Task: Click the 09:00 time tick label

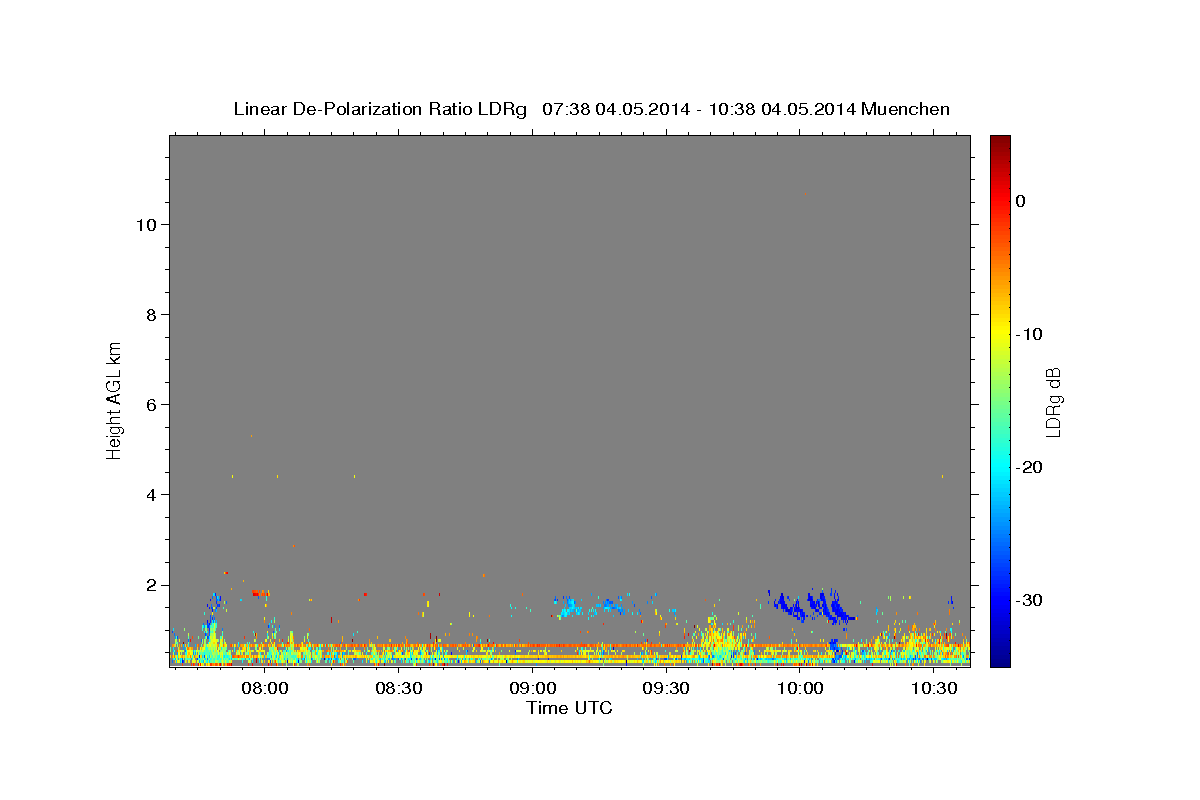Action: [x=533, y=689]
